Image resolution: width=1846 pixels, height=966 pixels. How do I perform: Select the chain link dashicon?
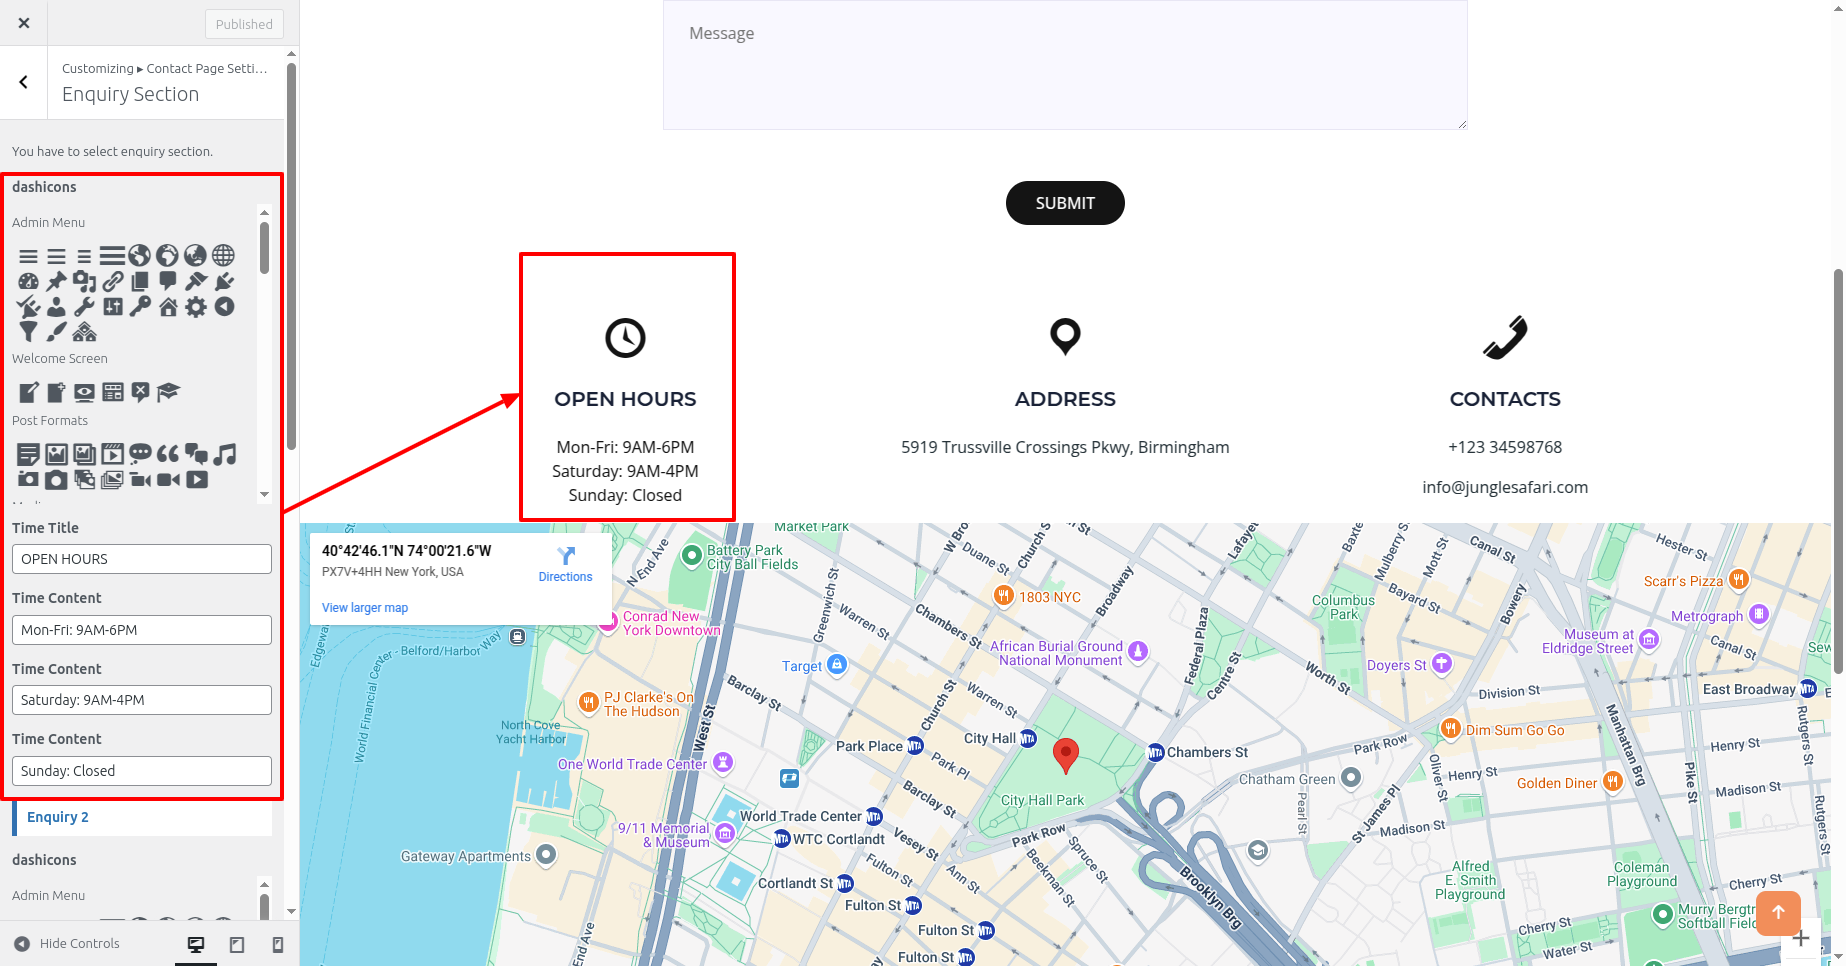(113, 282)
